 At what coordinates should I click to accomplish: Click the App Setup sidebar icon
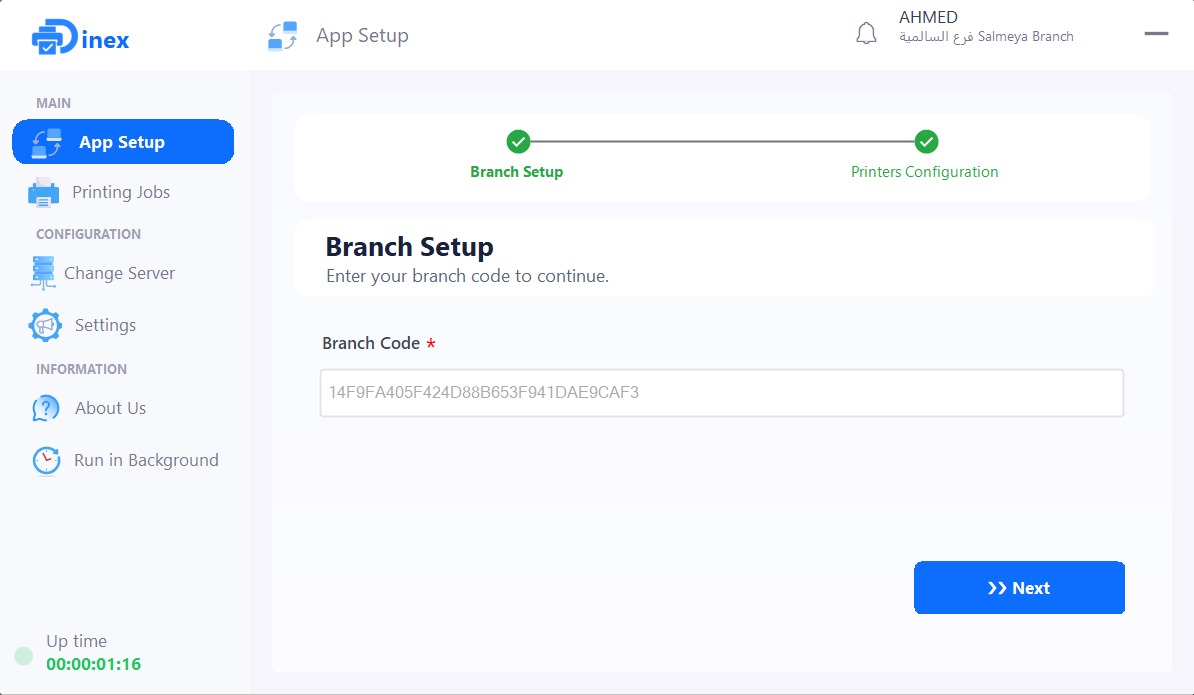click(46, 142)
